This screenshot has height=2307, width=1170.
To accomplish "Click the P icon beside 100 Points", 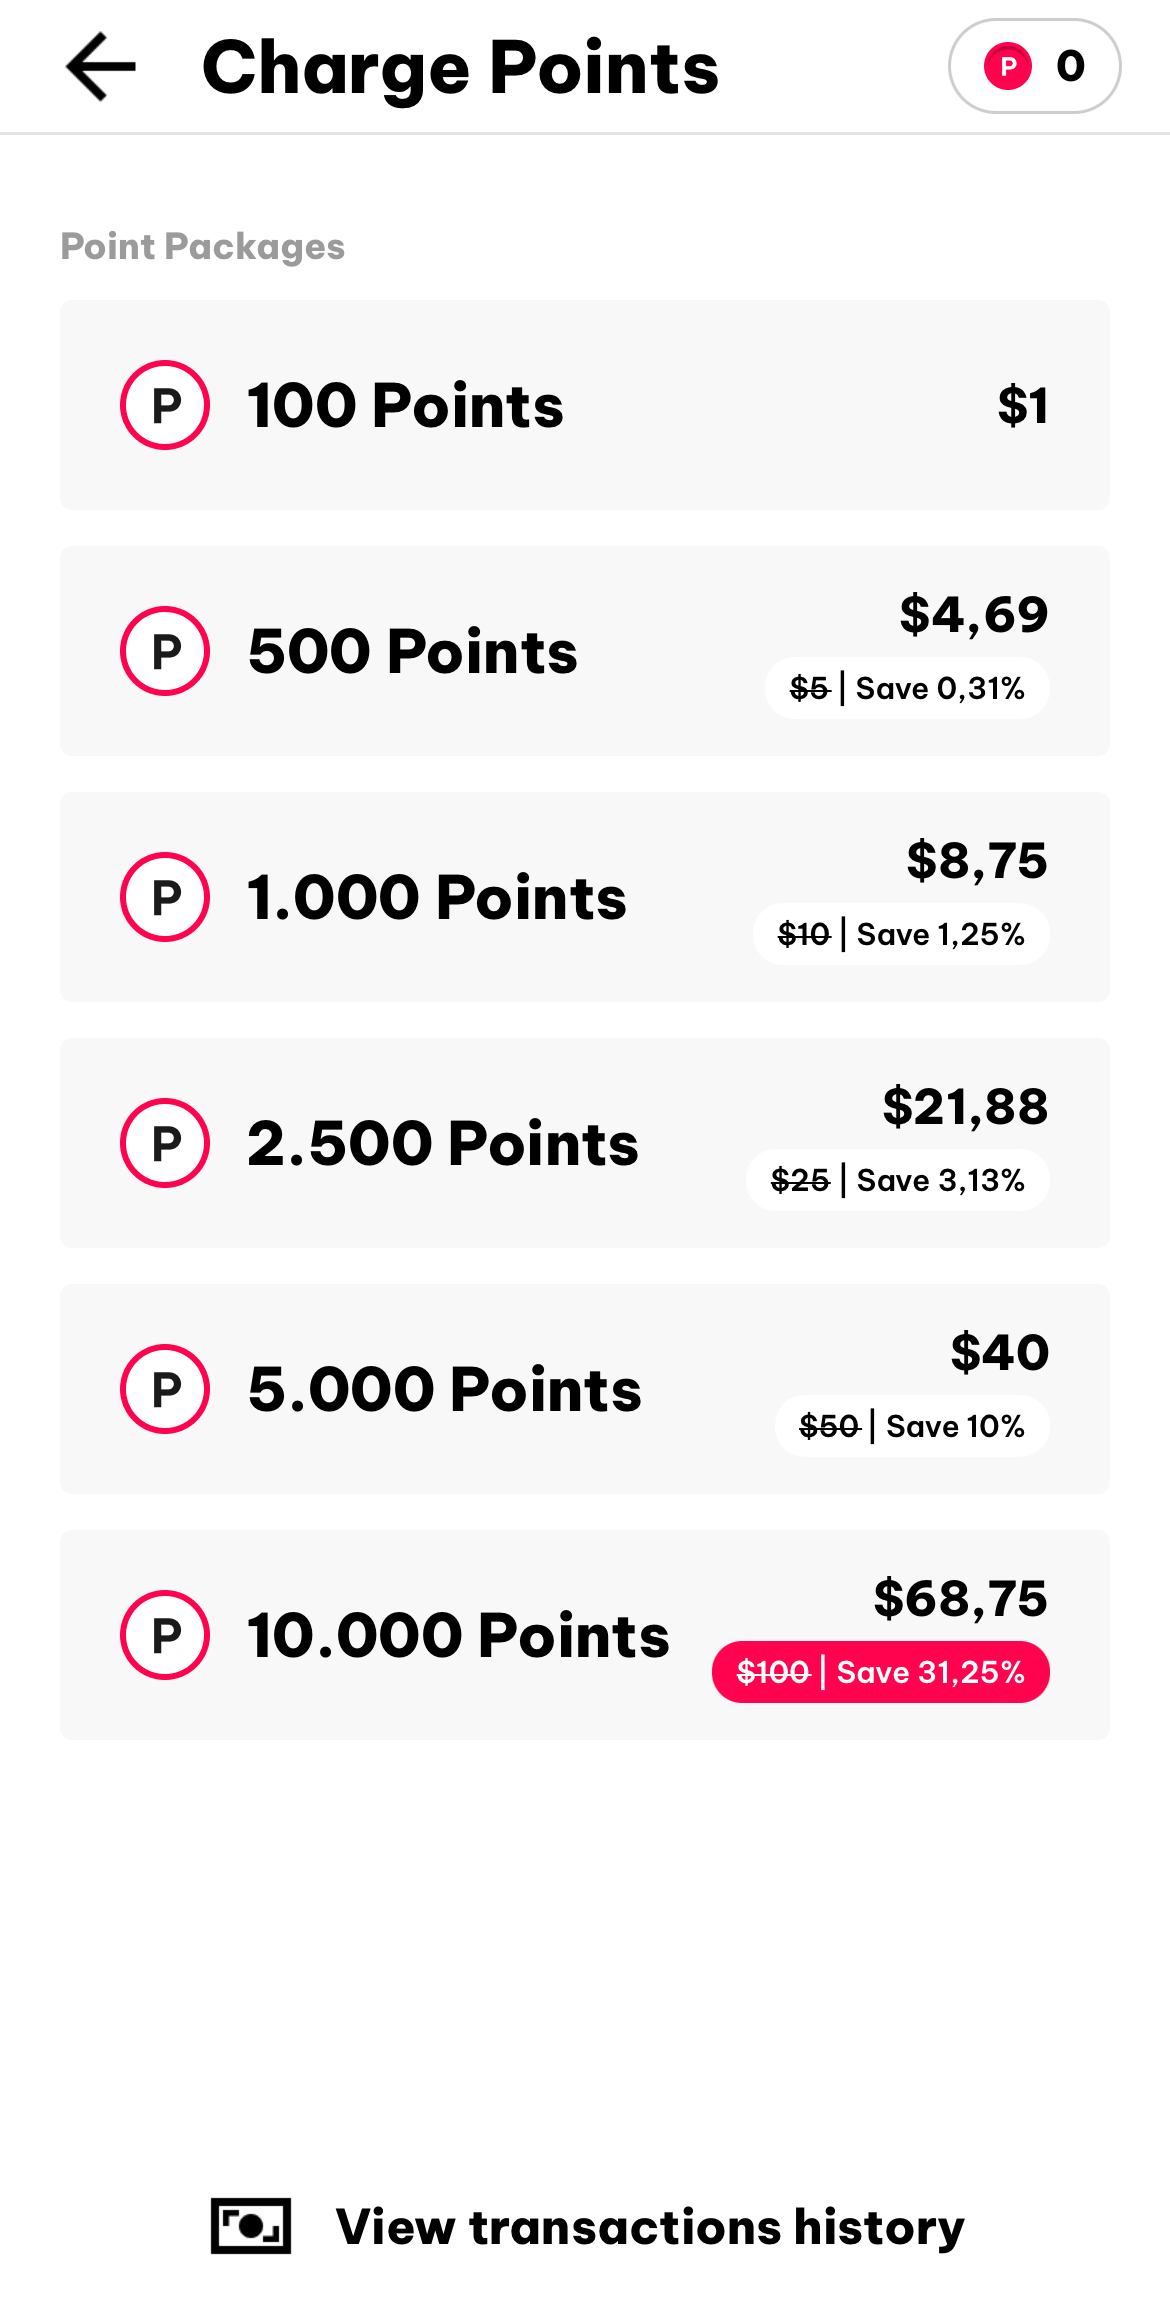I will pos(165,405).
